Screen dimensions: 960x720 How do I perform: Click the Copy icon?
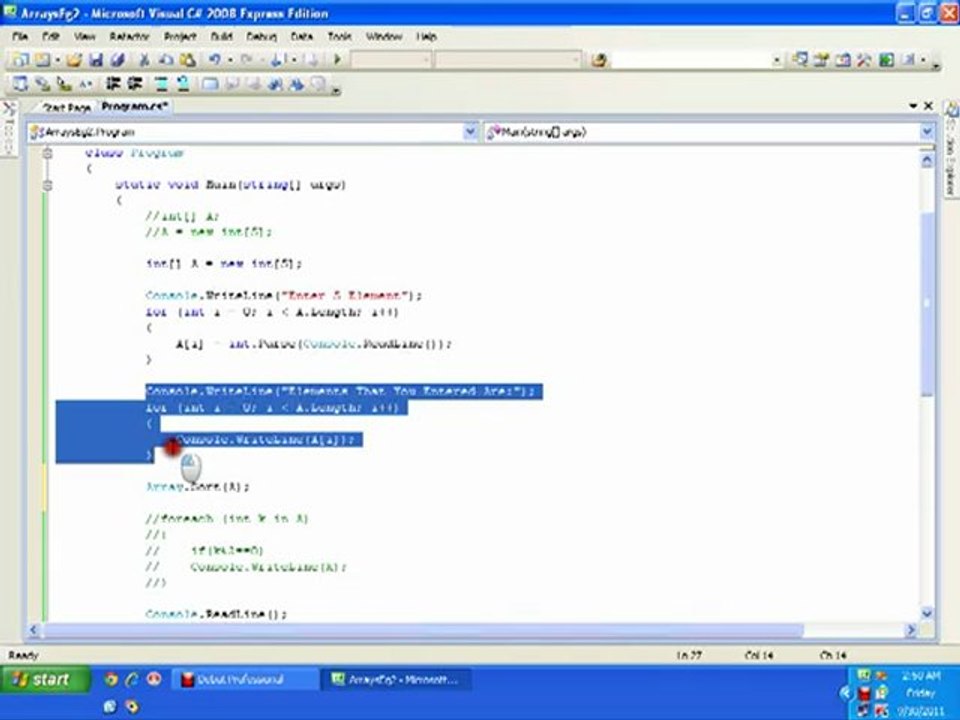[x=166, y=59]
